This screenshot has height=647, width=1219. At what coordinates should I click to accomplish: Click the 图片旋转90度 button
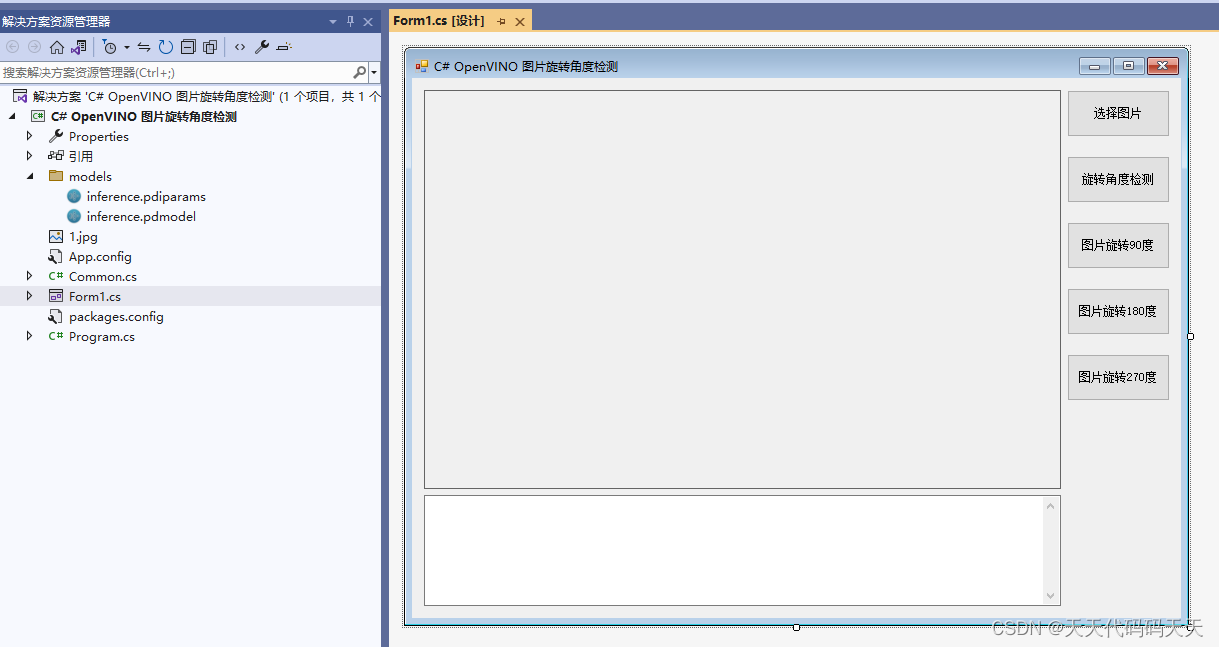[x=1118, y=245]
